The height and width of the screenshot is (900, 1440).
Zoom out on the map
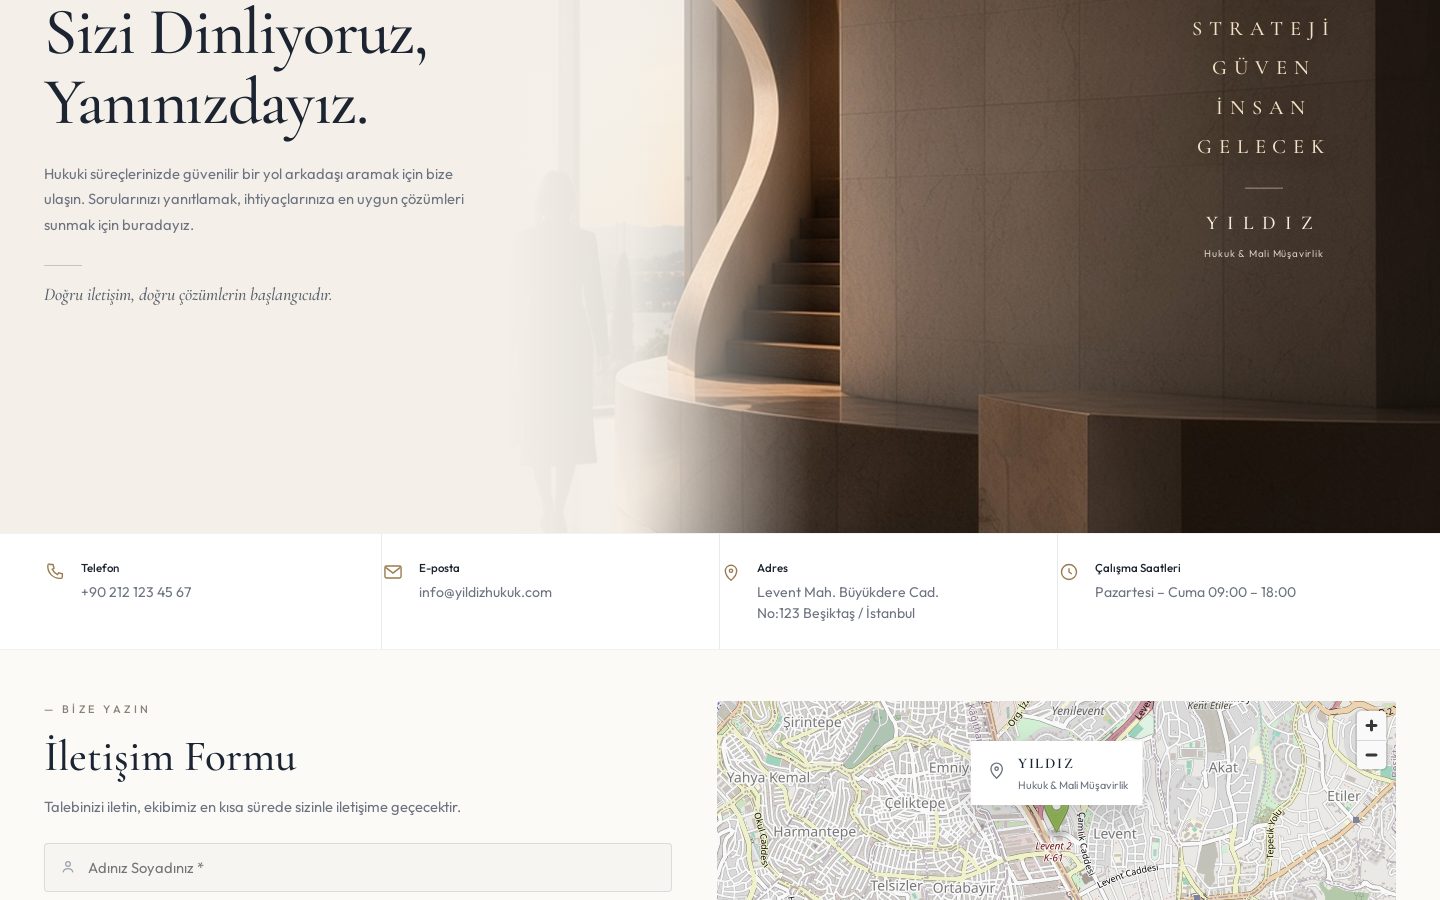1371,755
